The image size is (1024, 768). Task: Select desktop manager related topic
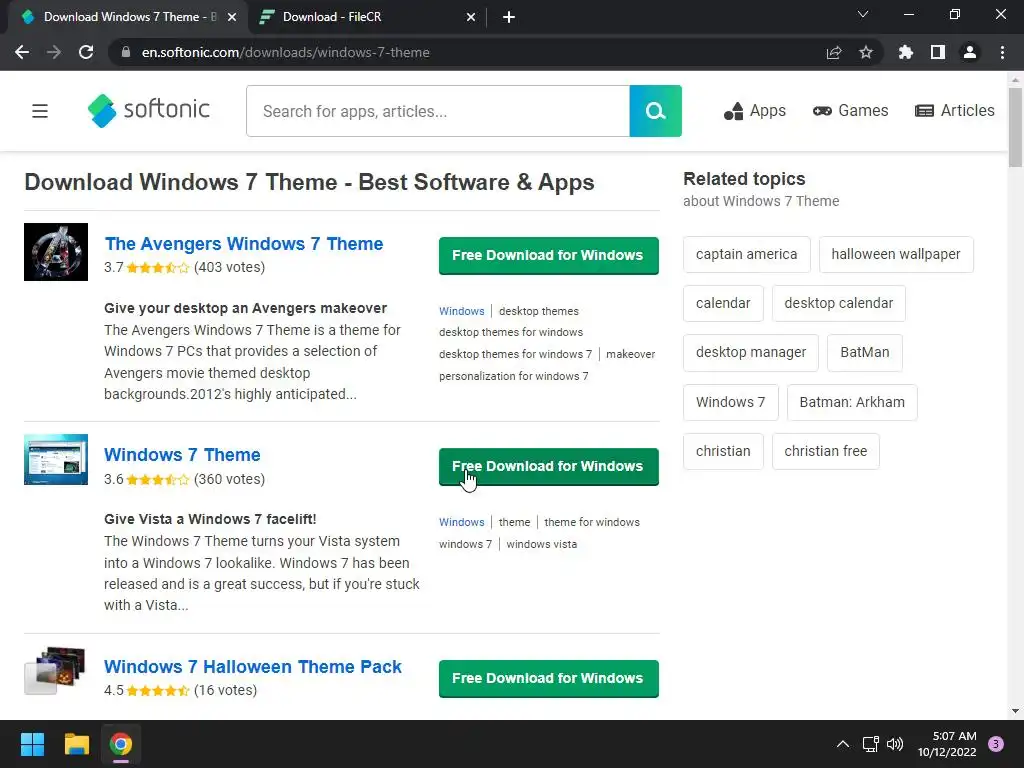(x=751, y=353)
